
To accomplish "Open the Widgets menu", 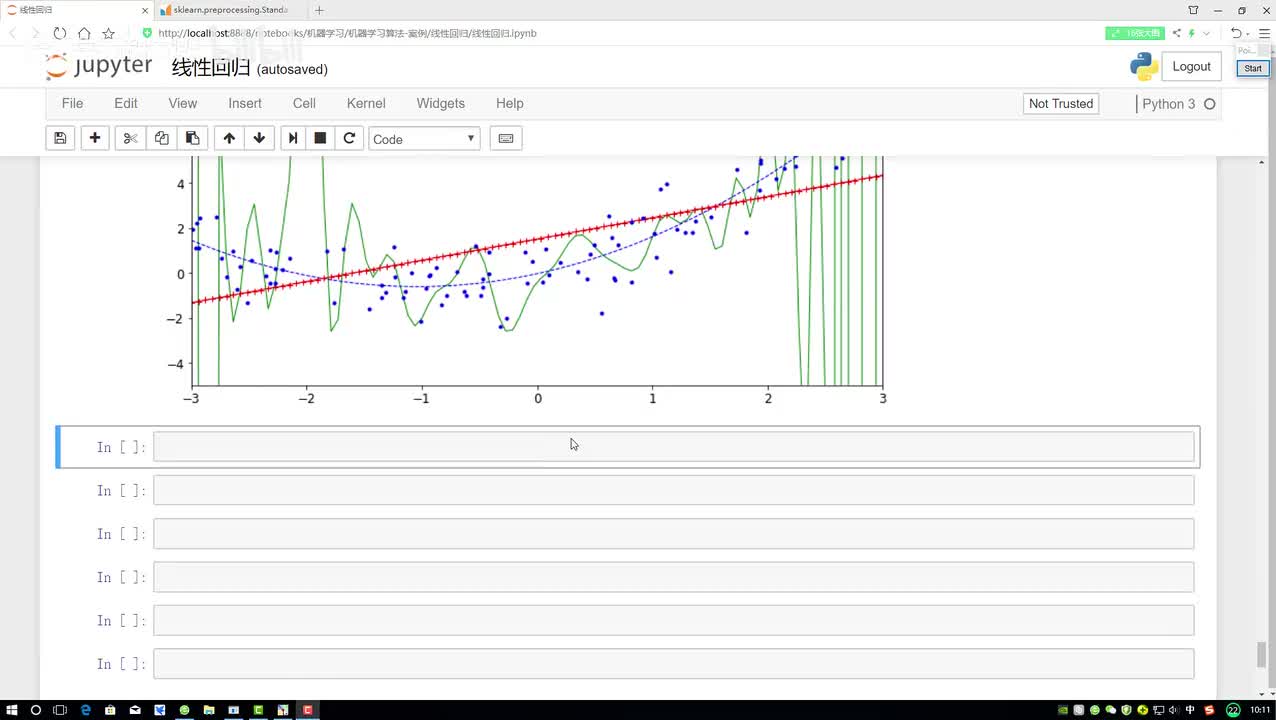I will tap(441, 103).
